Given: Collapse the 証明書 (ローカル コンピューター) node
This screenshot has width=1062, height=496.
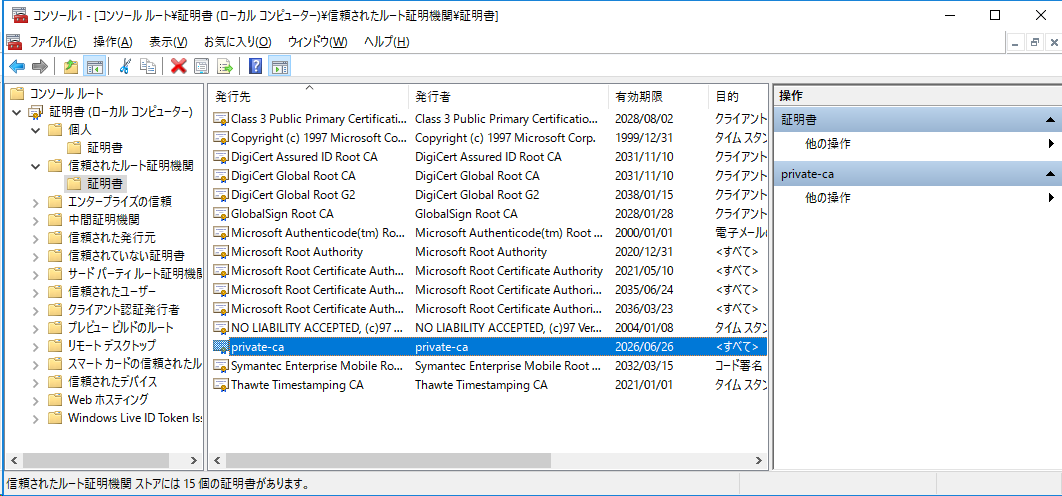Looking at the screenshot, I should click(17, 111).
